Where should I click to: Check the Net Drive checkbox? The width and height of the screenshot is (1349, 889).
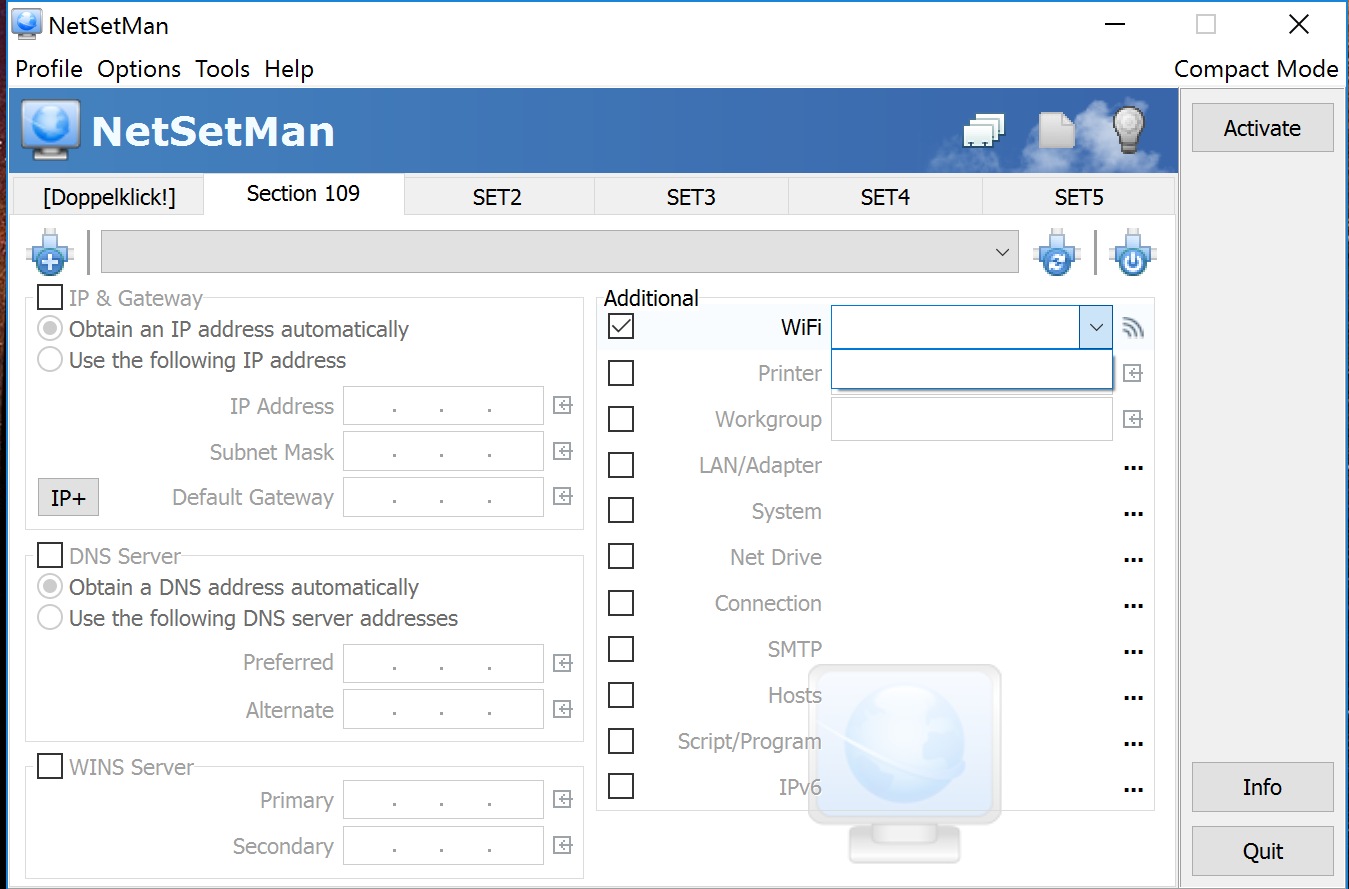pos(621,557)
